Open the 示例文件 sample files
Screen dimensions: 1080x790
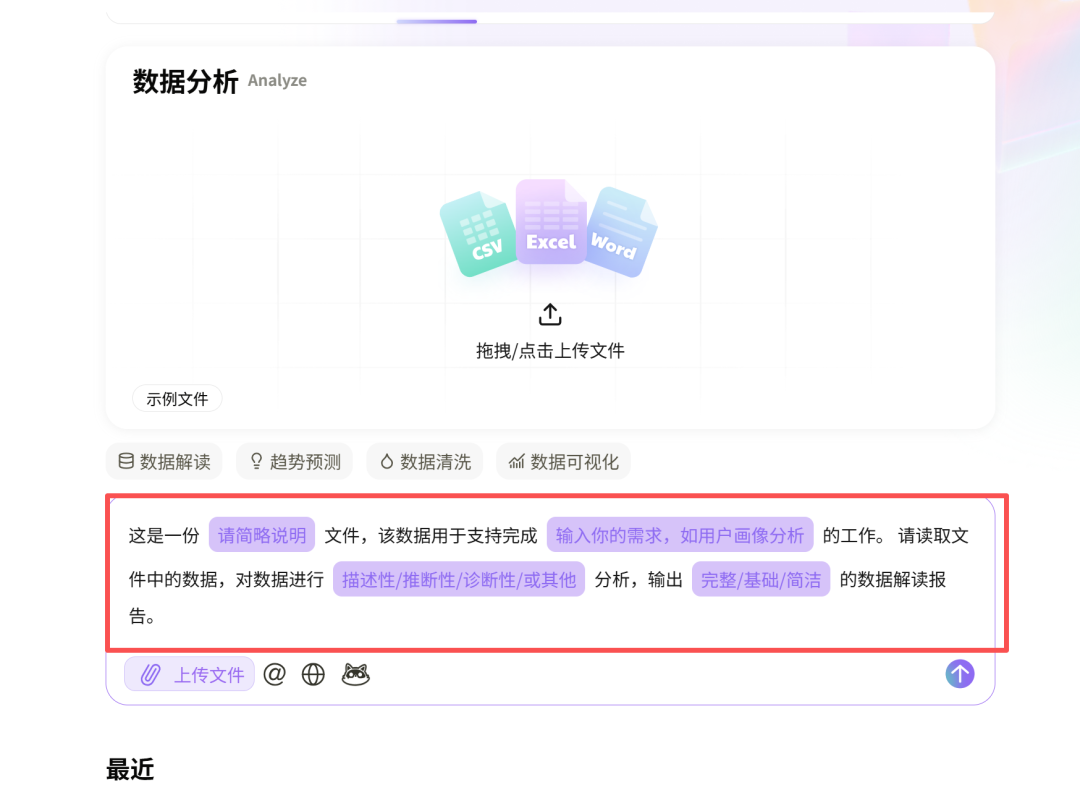tap(177, 398)
